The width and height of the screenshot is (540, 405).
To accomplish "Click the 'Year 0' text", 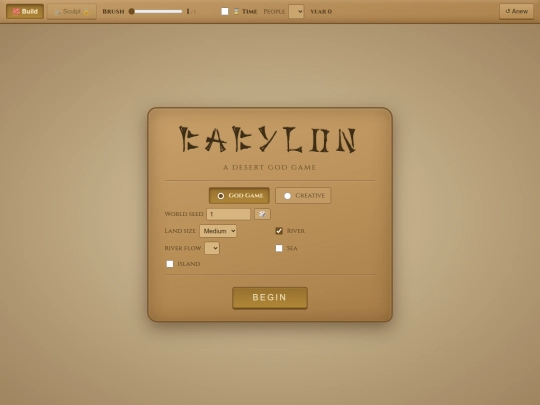I will click(x=321, y=12).
